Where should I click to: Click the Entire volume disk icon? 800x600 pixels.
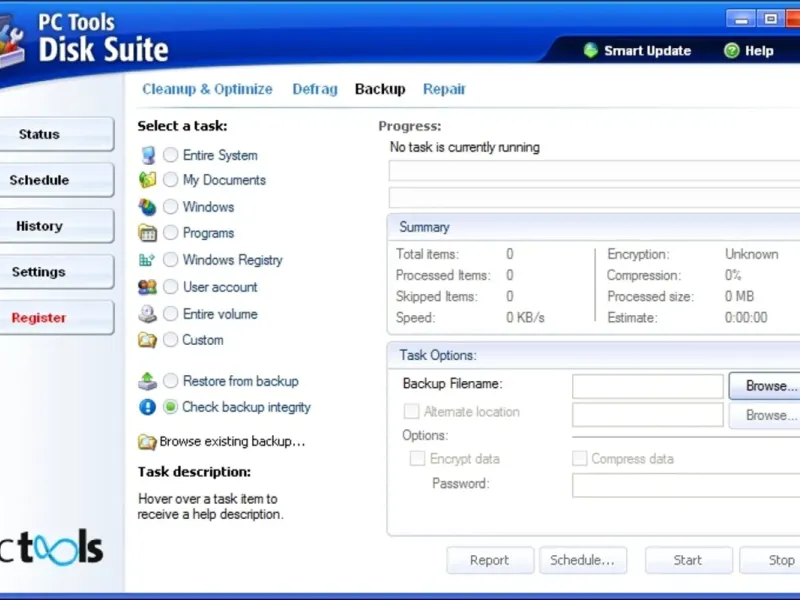(147, 314)
